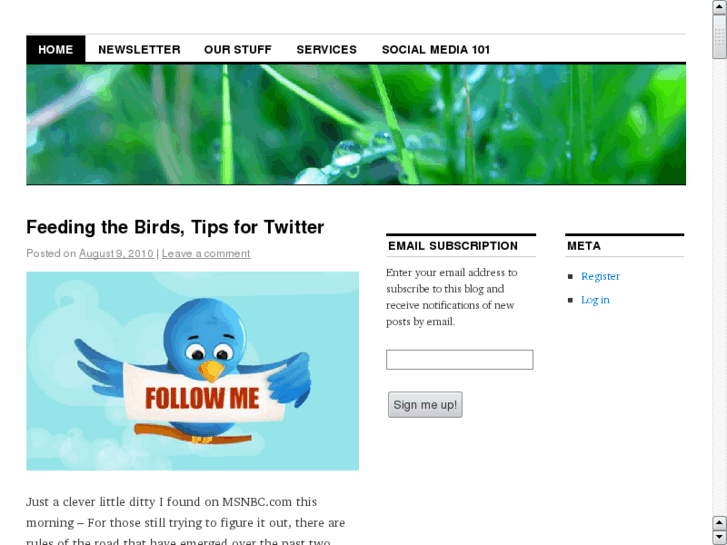Screen dimensions: 727x545
Task: Click the vertical scrollbar thumb
Action: (x=720, y=36)
